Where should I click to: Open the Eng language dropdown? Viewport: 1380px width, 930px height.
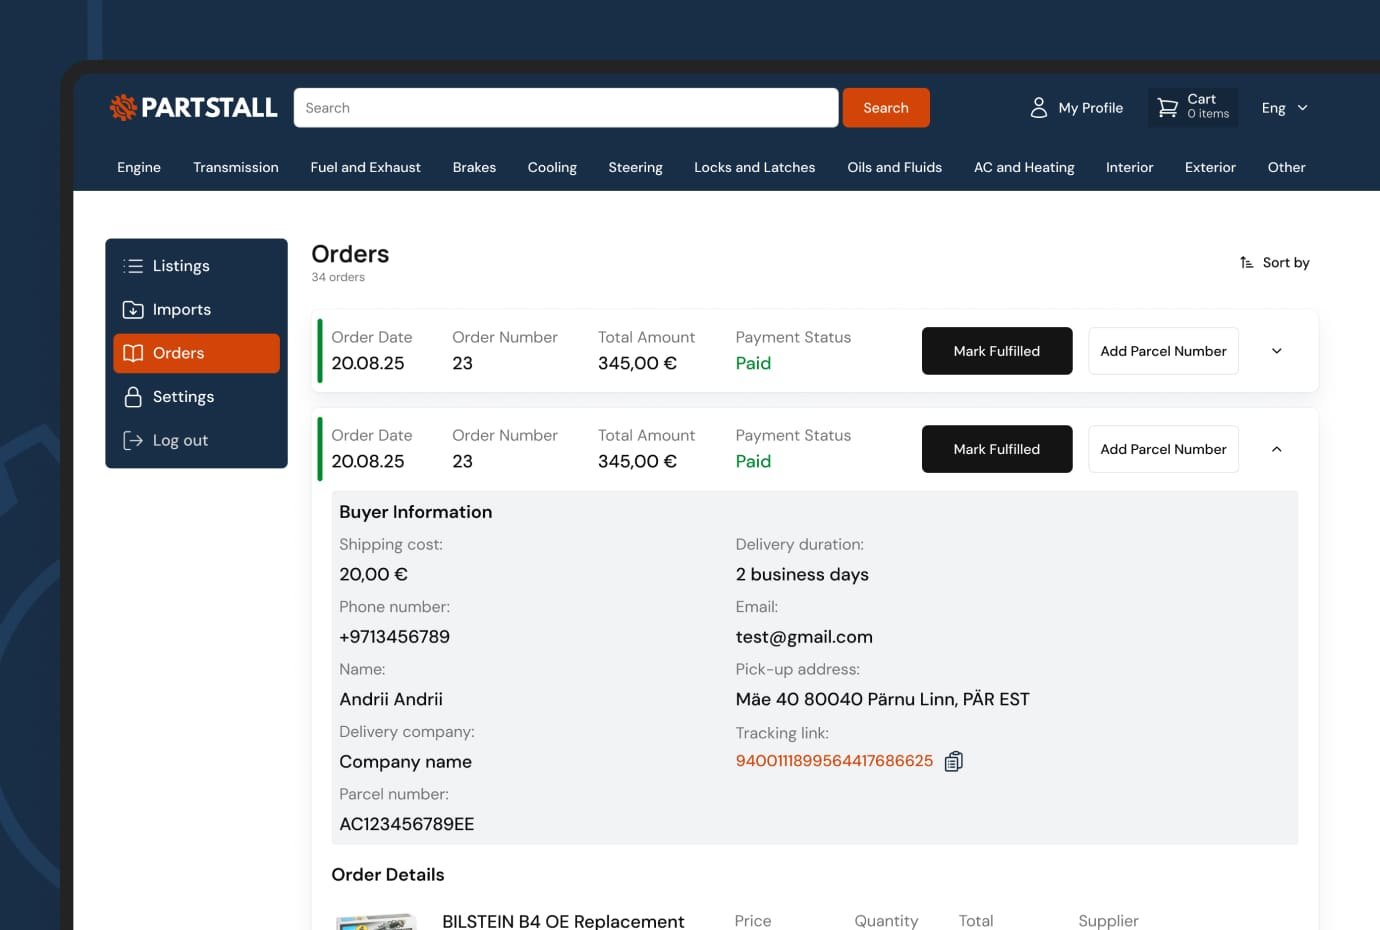[x=1285, y=108]
